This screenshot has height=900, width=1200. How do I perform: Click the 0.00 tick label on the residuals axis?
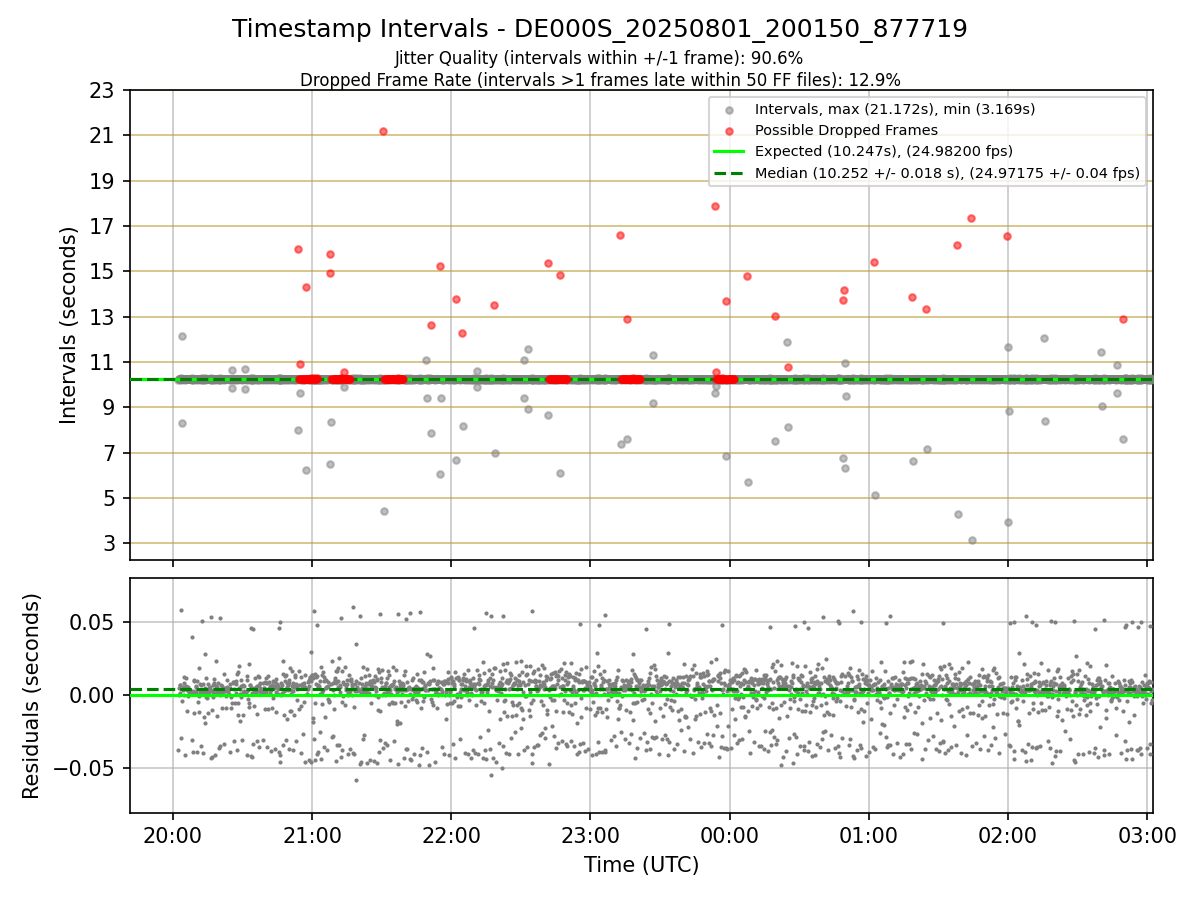coord(94,695)
